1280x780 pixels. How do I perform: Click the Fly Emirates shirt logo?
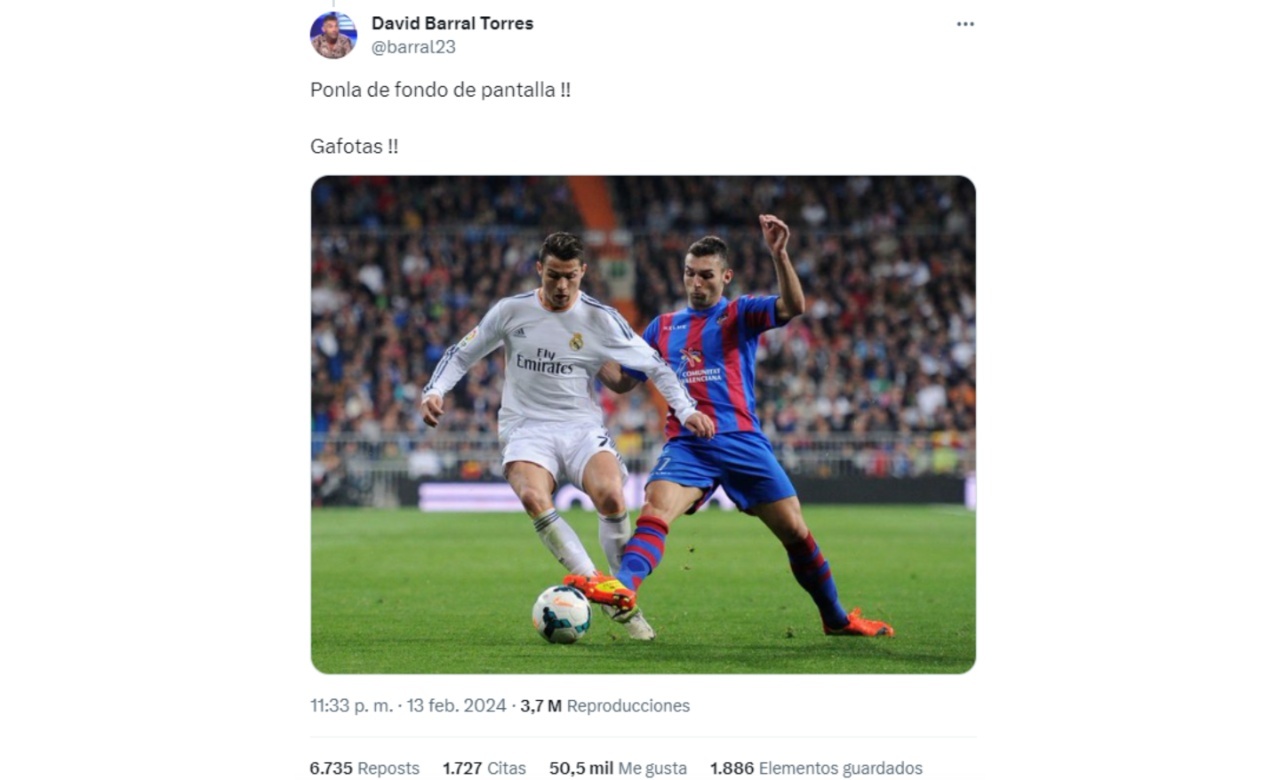point(544,362)
